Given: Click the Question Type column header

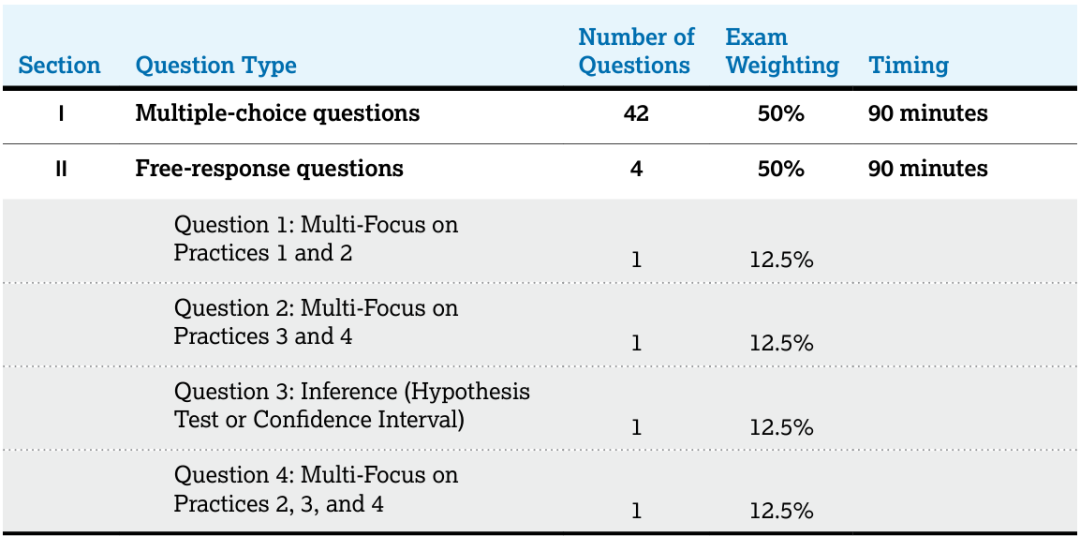Looking at the screenshot, I should click(x=216, y=65).
